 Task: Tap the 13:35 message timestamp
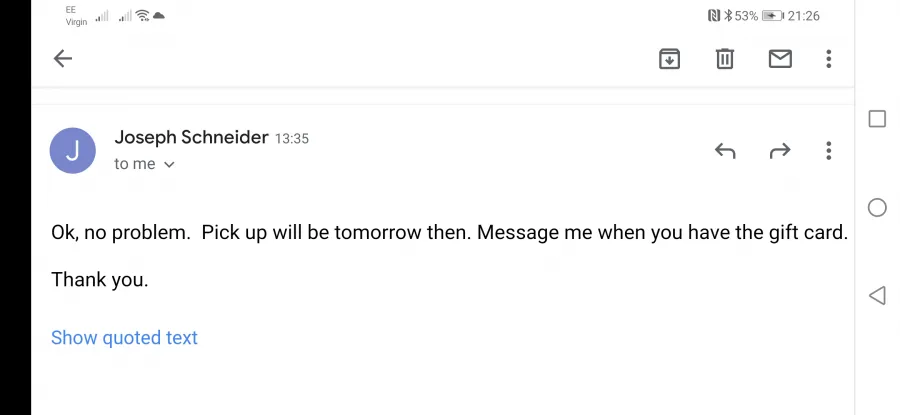pos(292,138)
